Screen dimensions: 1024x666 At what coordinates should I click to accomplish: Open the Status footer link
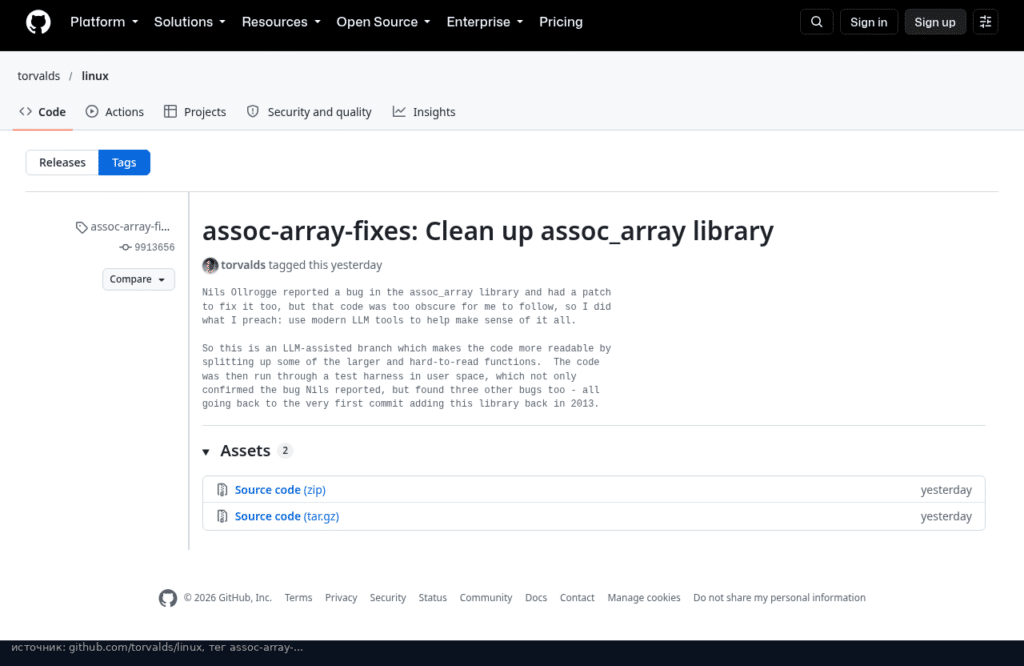432,598
